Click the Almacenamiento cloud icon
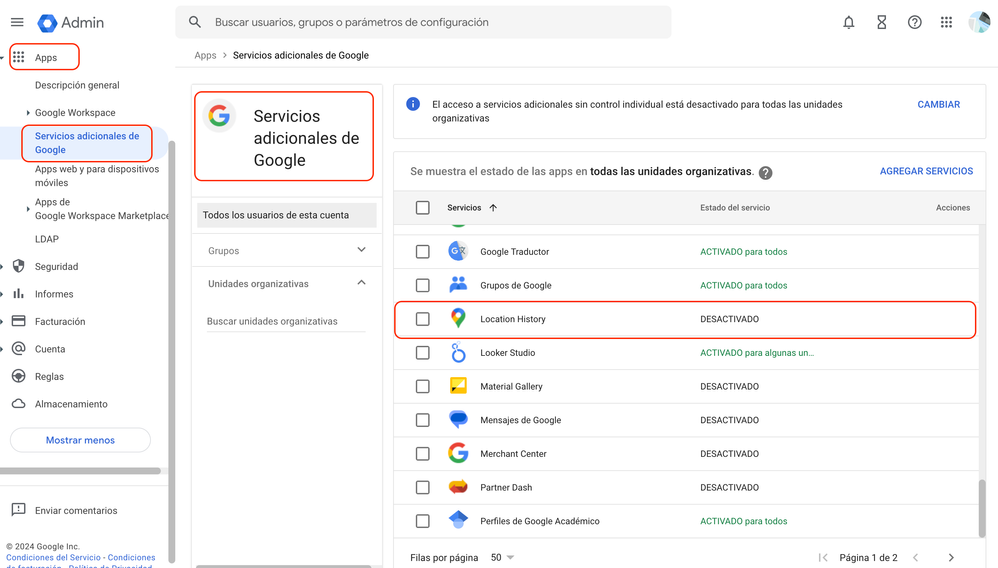 point(18,404)
